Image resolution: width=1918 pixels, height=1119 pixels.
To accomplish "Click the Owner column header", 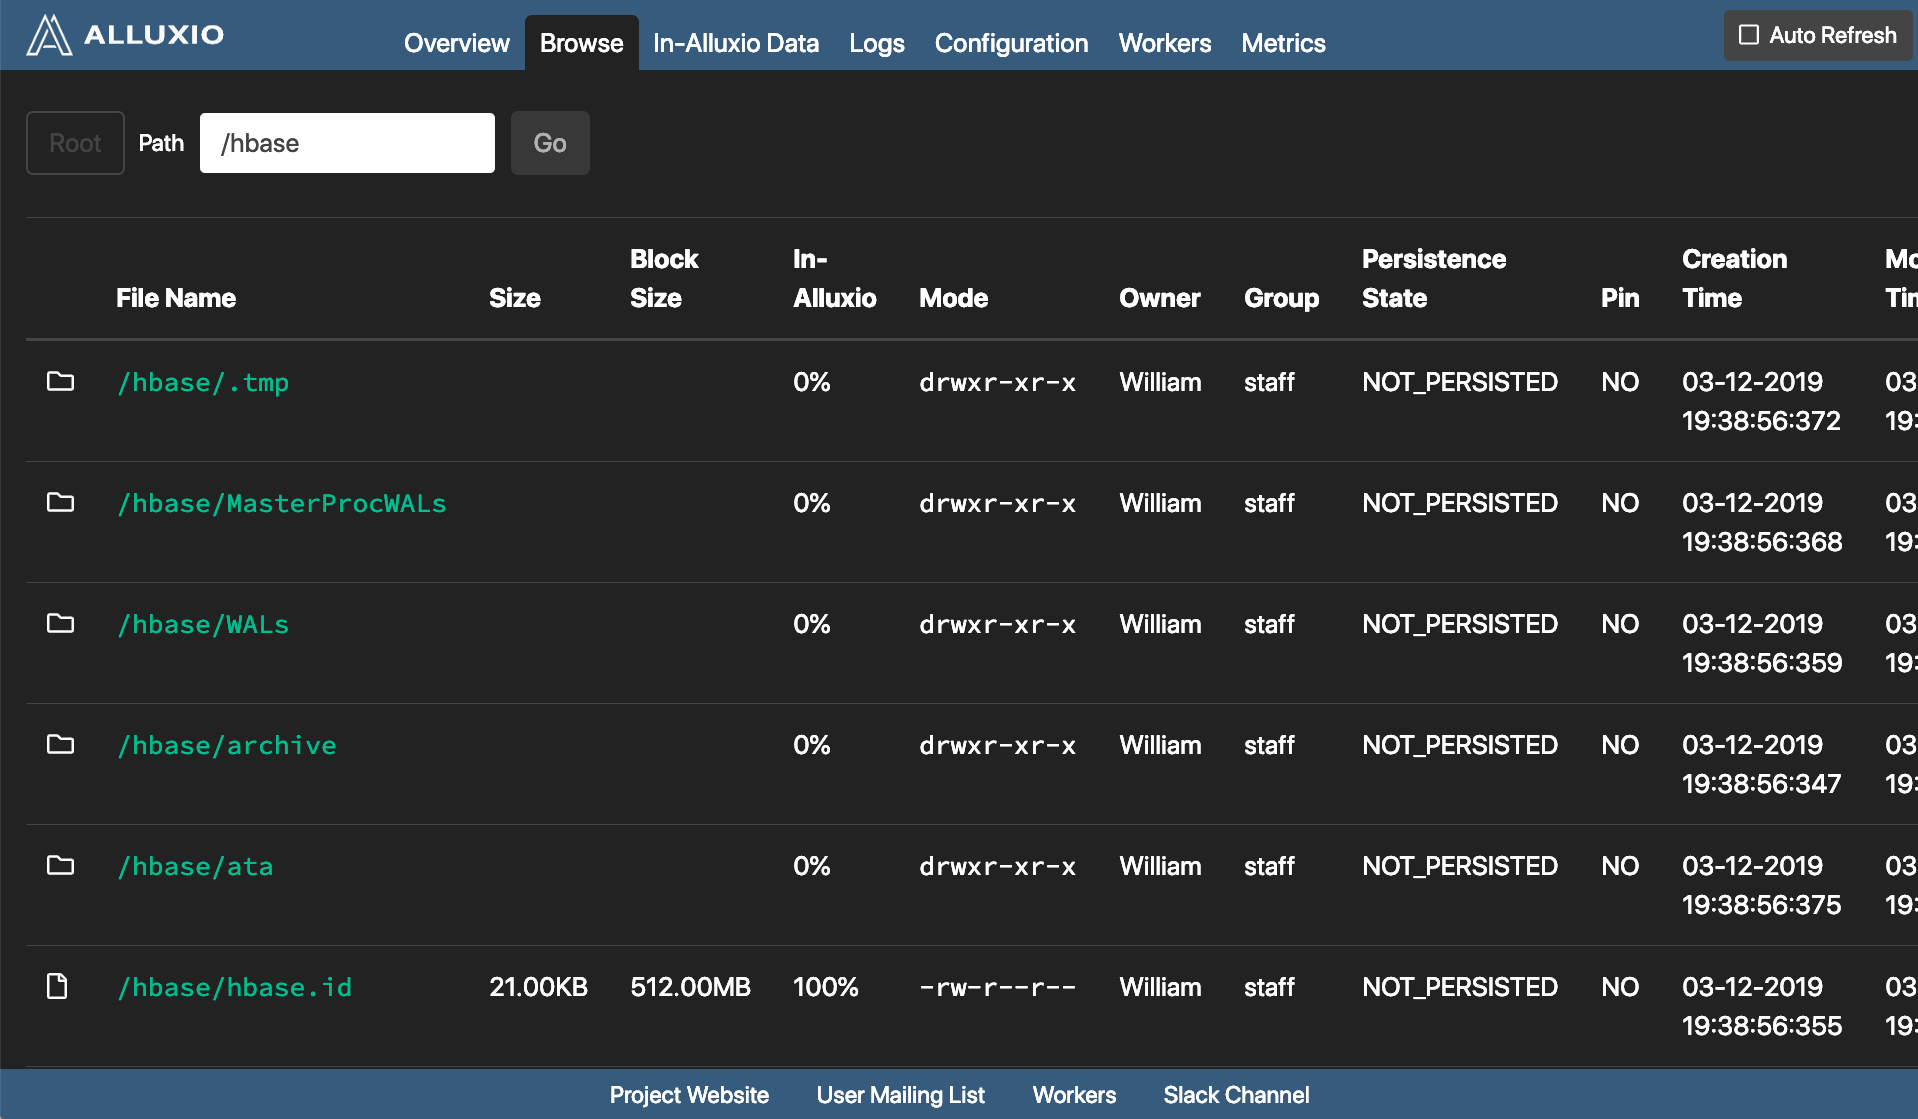I will click(1159, 298).
